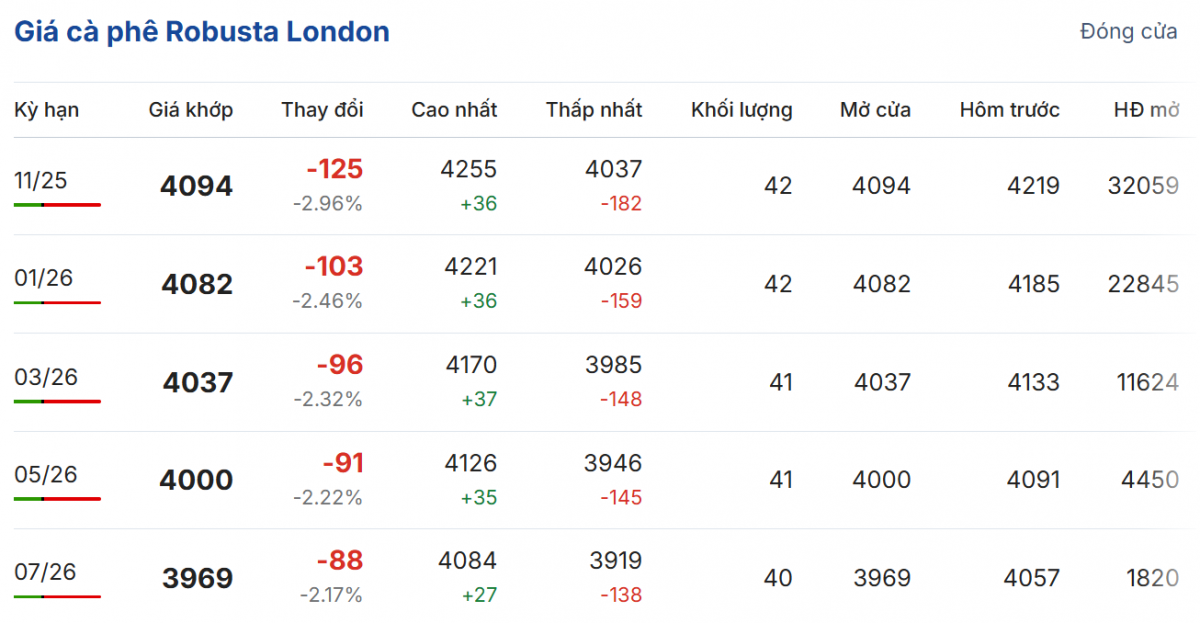The image size is (1200, 623).
Task: Click the matched price 4094
Action: (196, 186)
